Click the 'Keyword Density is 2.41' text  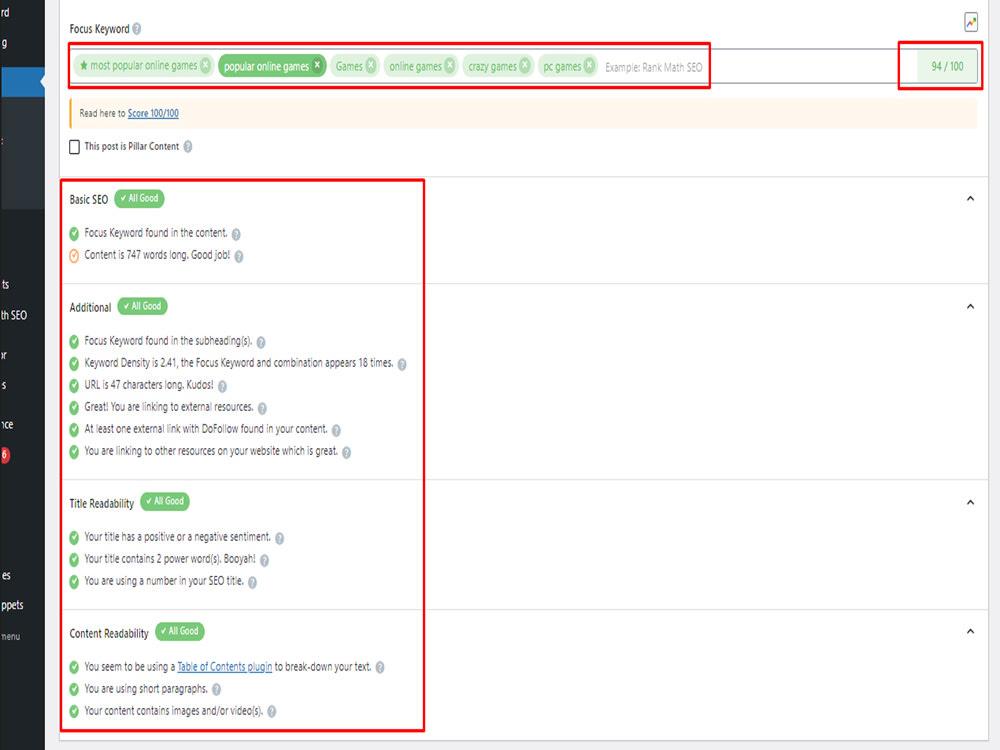pos(239,363)
